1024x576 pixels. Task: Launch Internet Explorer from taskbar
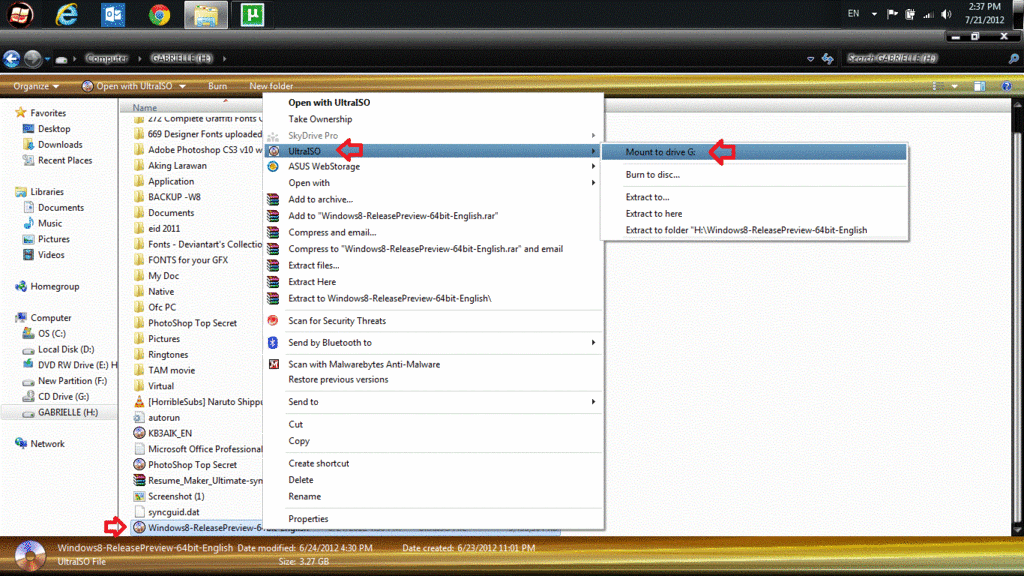click(x=67, y=14)
